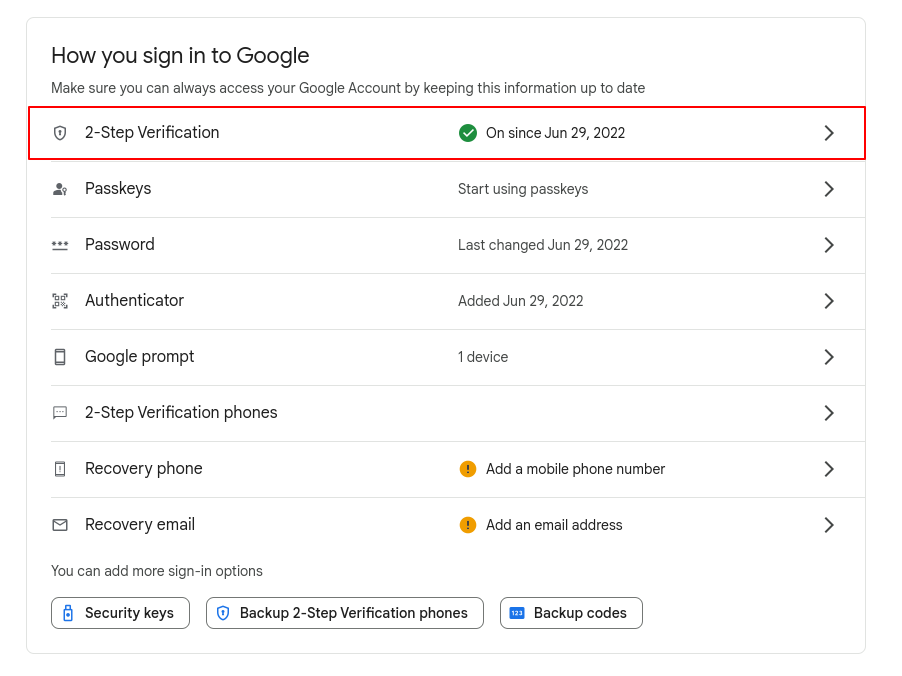
Task: Click the orange warning icon for Recovery phone
Action: pos(468,469)
